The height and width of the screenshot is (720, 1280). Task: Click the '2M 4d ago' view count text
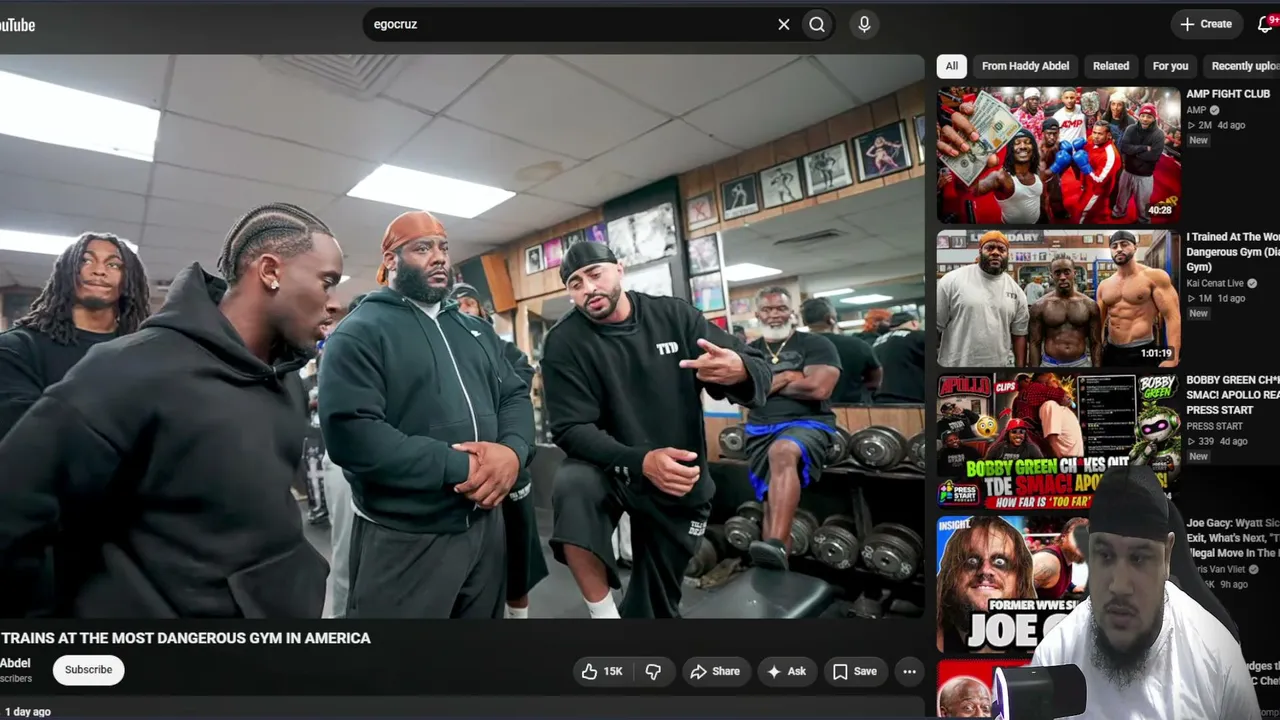(1216, 125)
